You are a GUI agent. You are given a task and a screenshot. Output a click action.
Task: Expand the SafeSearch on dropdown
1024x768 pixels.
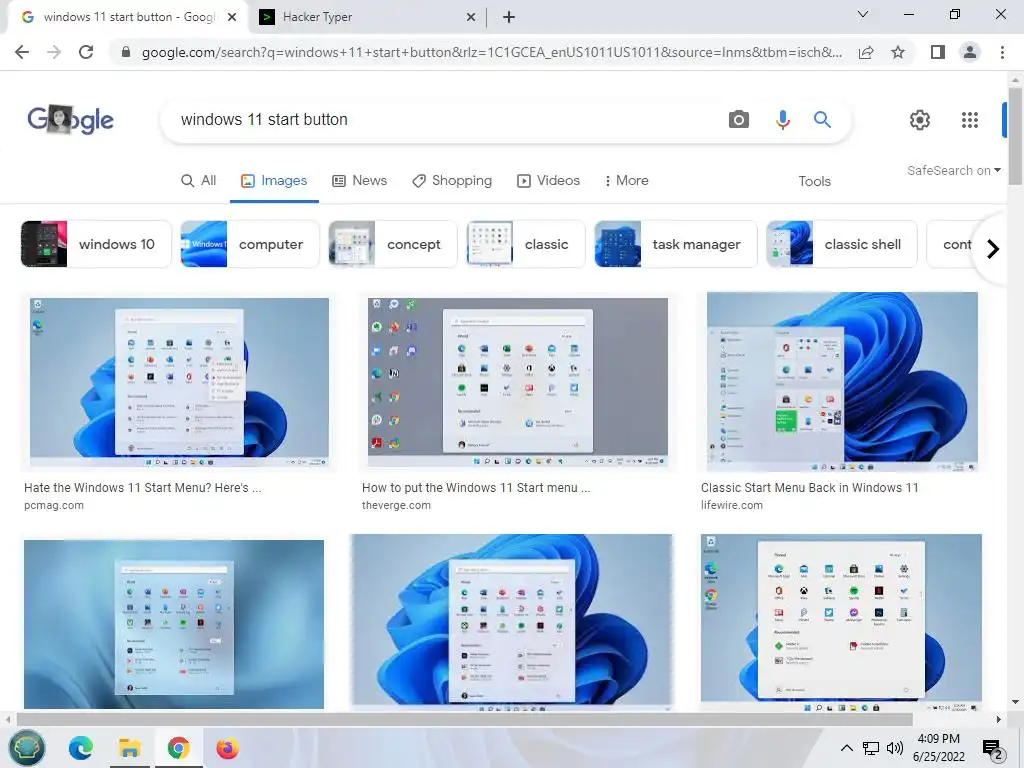[x=953, y=170]
